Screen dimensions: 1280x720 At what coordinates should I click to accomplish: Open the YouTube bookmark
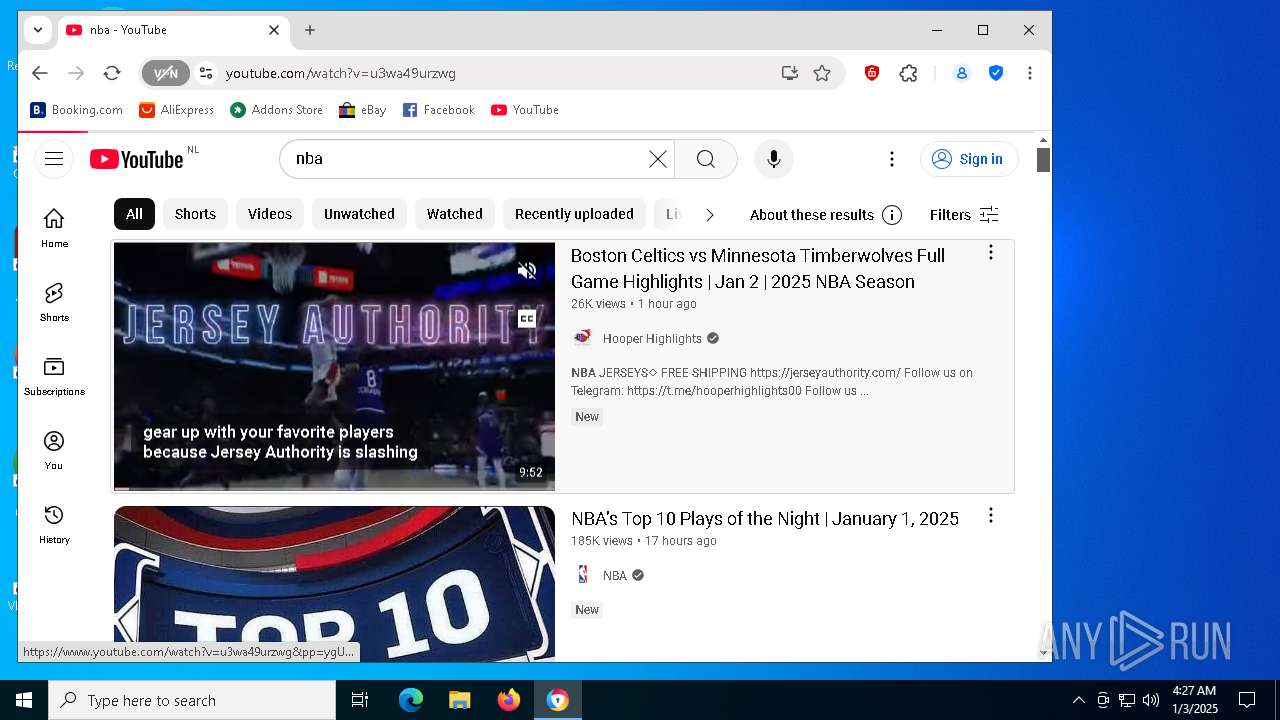(x=525, y=110)
